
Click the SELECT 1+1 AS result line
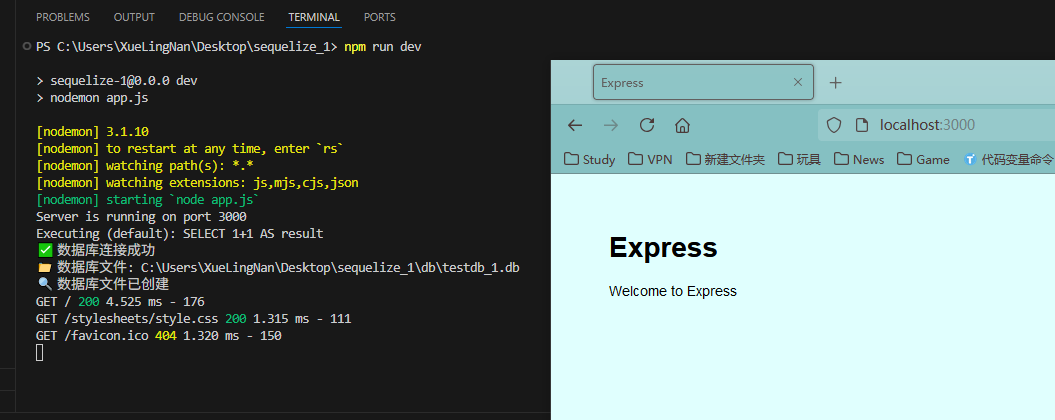tap(180, 234)
